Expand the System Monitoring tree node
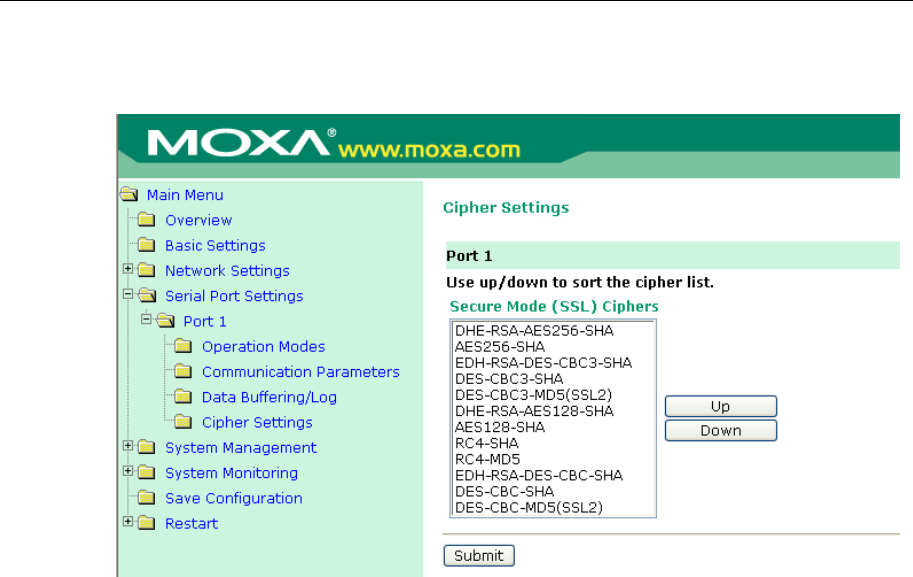Viewport: 913px width, 577px height. tap(127, 472)
